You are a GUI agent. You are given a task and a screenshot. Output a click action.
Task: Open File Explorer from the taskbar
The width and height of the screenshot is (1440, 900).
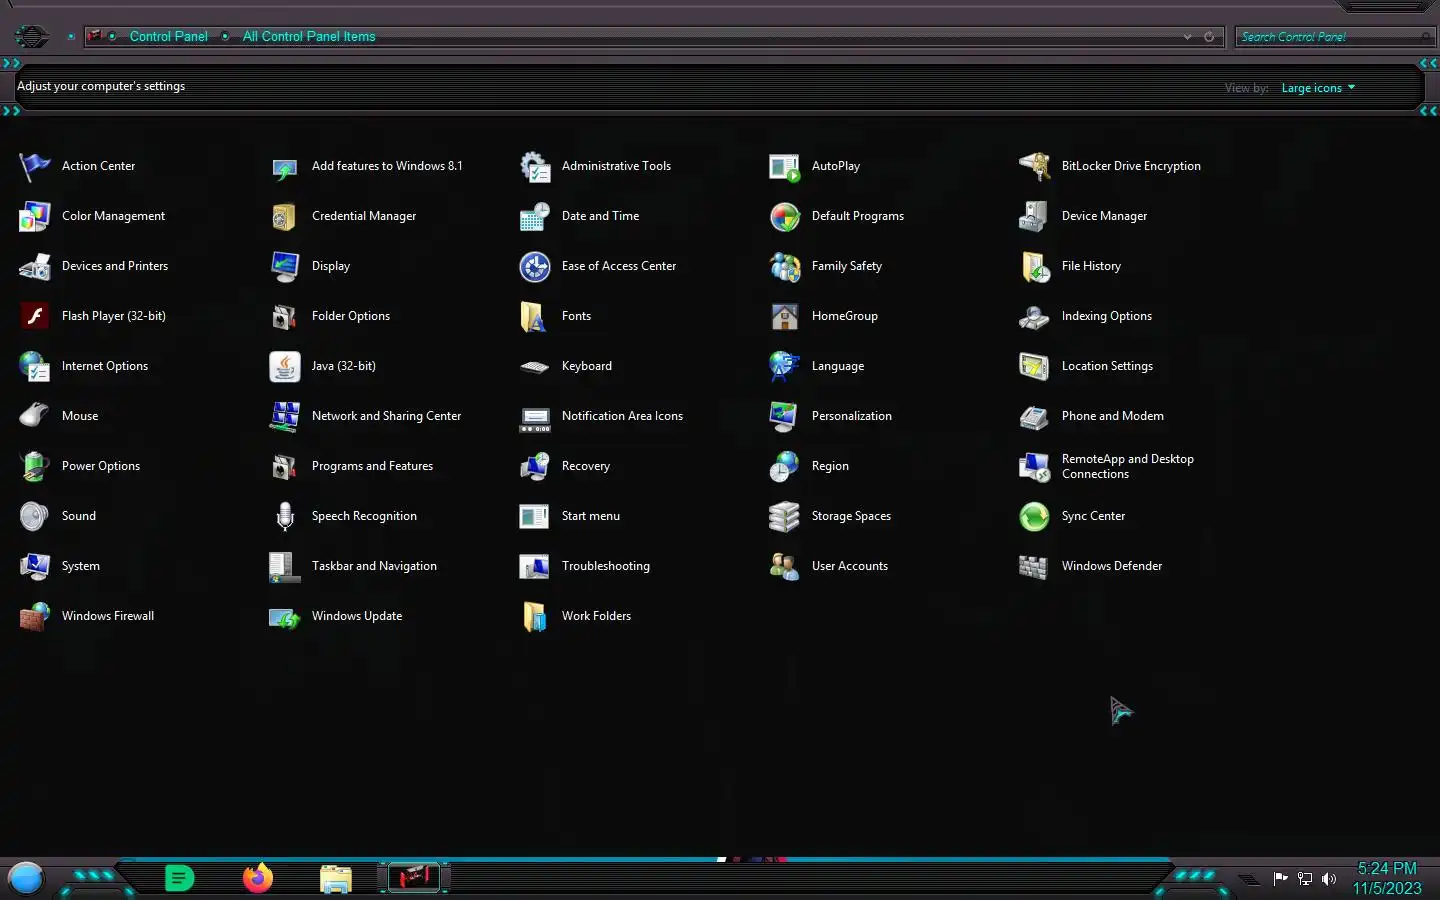coord(336,879)
